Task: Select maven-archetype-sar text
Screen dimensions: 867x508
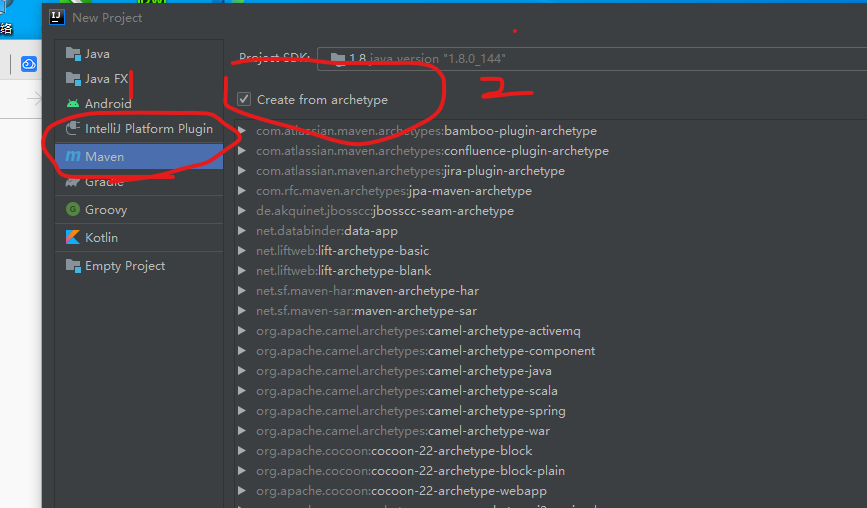Action: (x=416, y=311)
